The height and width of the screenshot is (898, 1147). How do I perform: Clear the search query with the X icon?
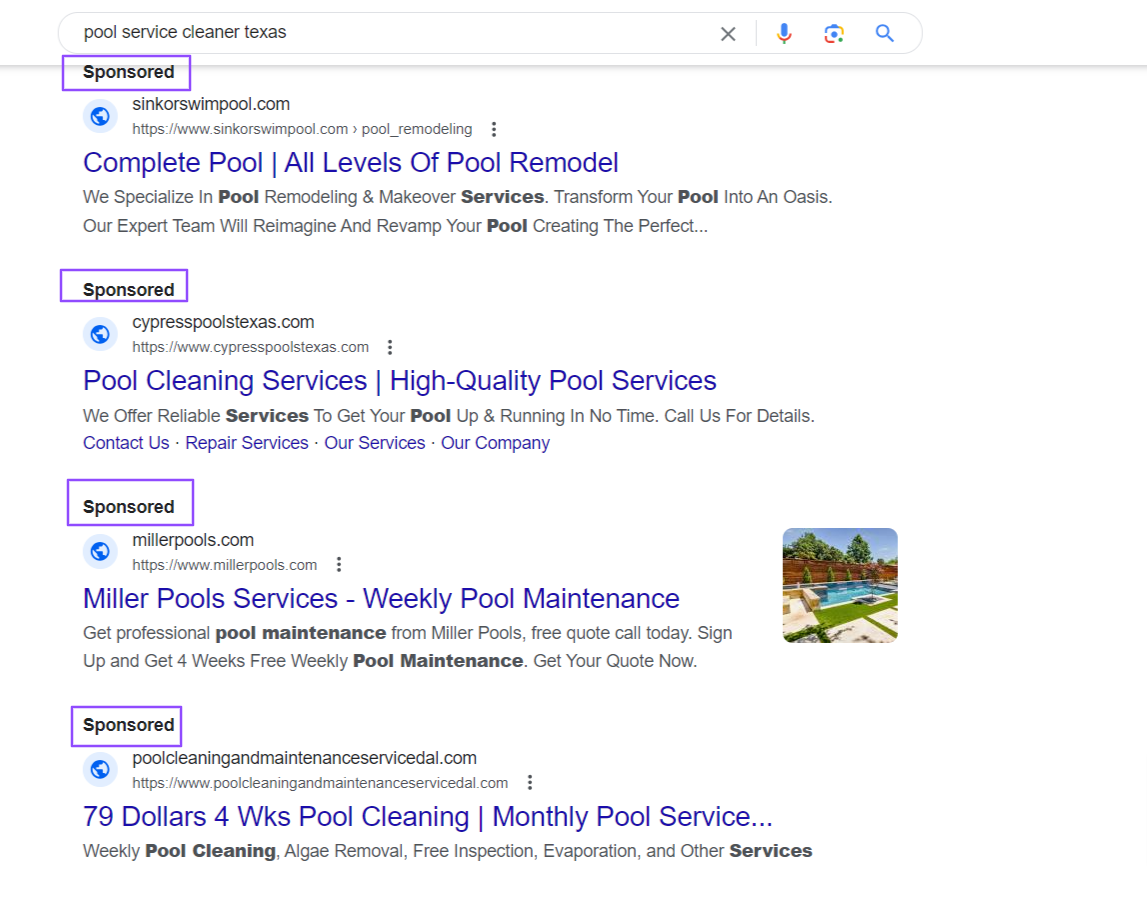pos(728,32)
